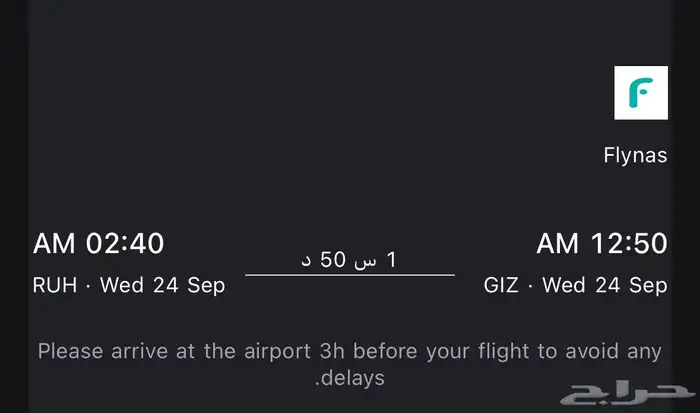Tap the AM label beside 12:50
Screen dimensions: 700x413
[x=558, y=243]
